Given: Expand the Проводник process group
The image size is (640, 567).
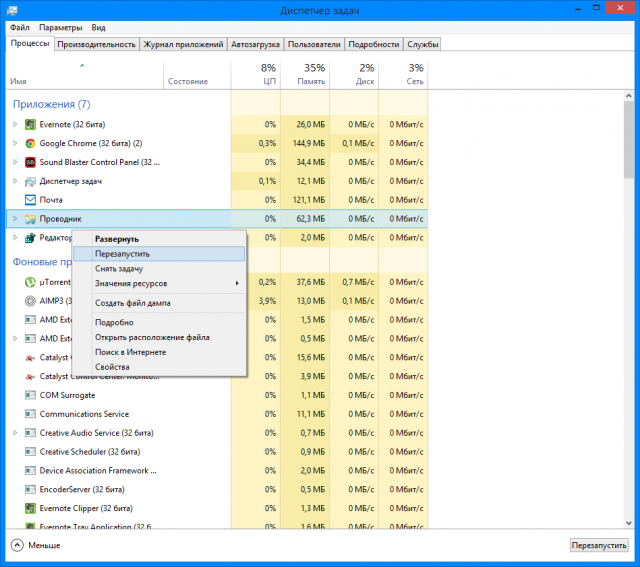Looking at the screenshot, I should point(15,219).
